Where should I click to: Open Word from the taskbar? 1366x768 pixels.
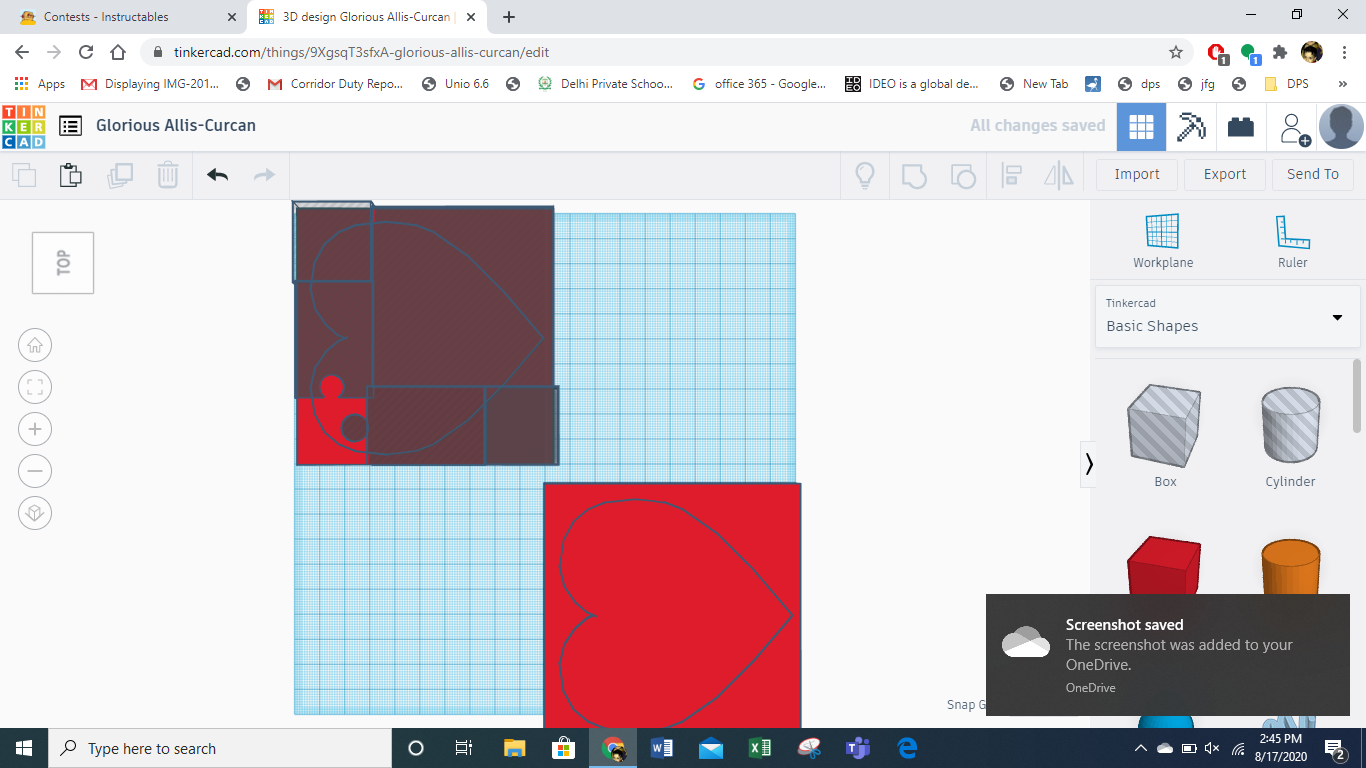pos(662,748)
